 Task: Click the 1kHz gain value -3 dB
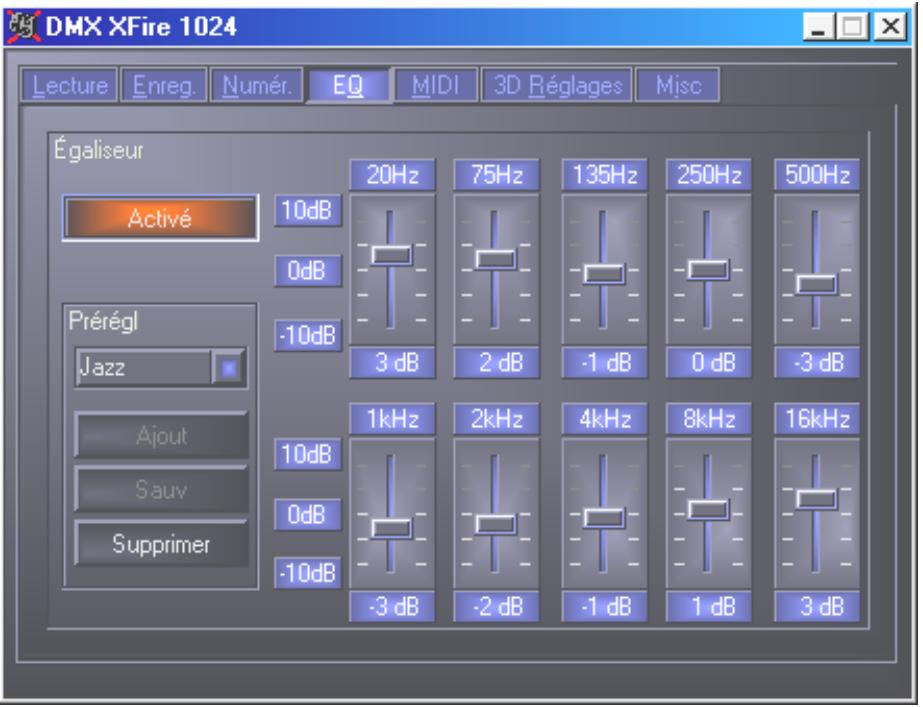coord(393,606)
